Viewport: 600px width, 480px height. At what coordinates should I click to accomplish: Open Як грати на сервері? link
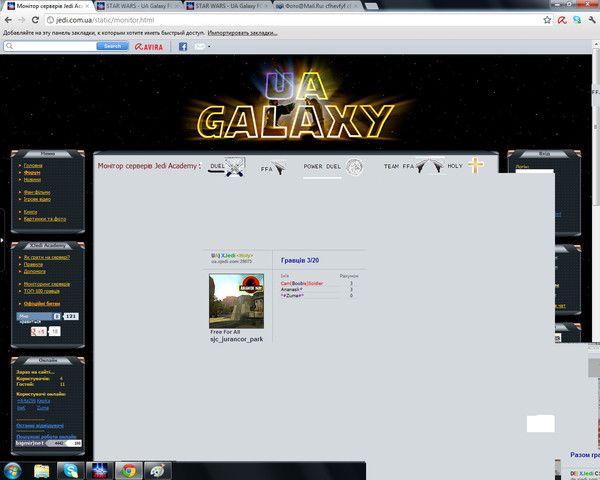coord(47,257)
